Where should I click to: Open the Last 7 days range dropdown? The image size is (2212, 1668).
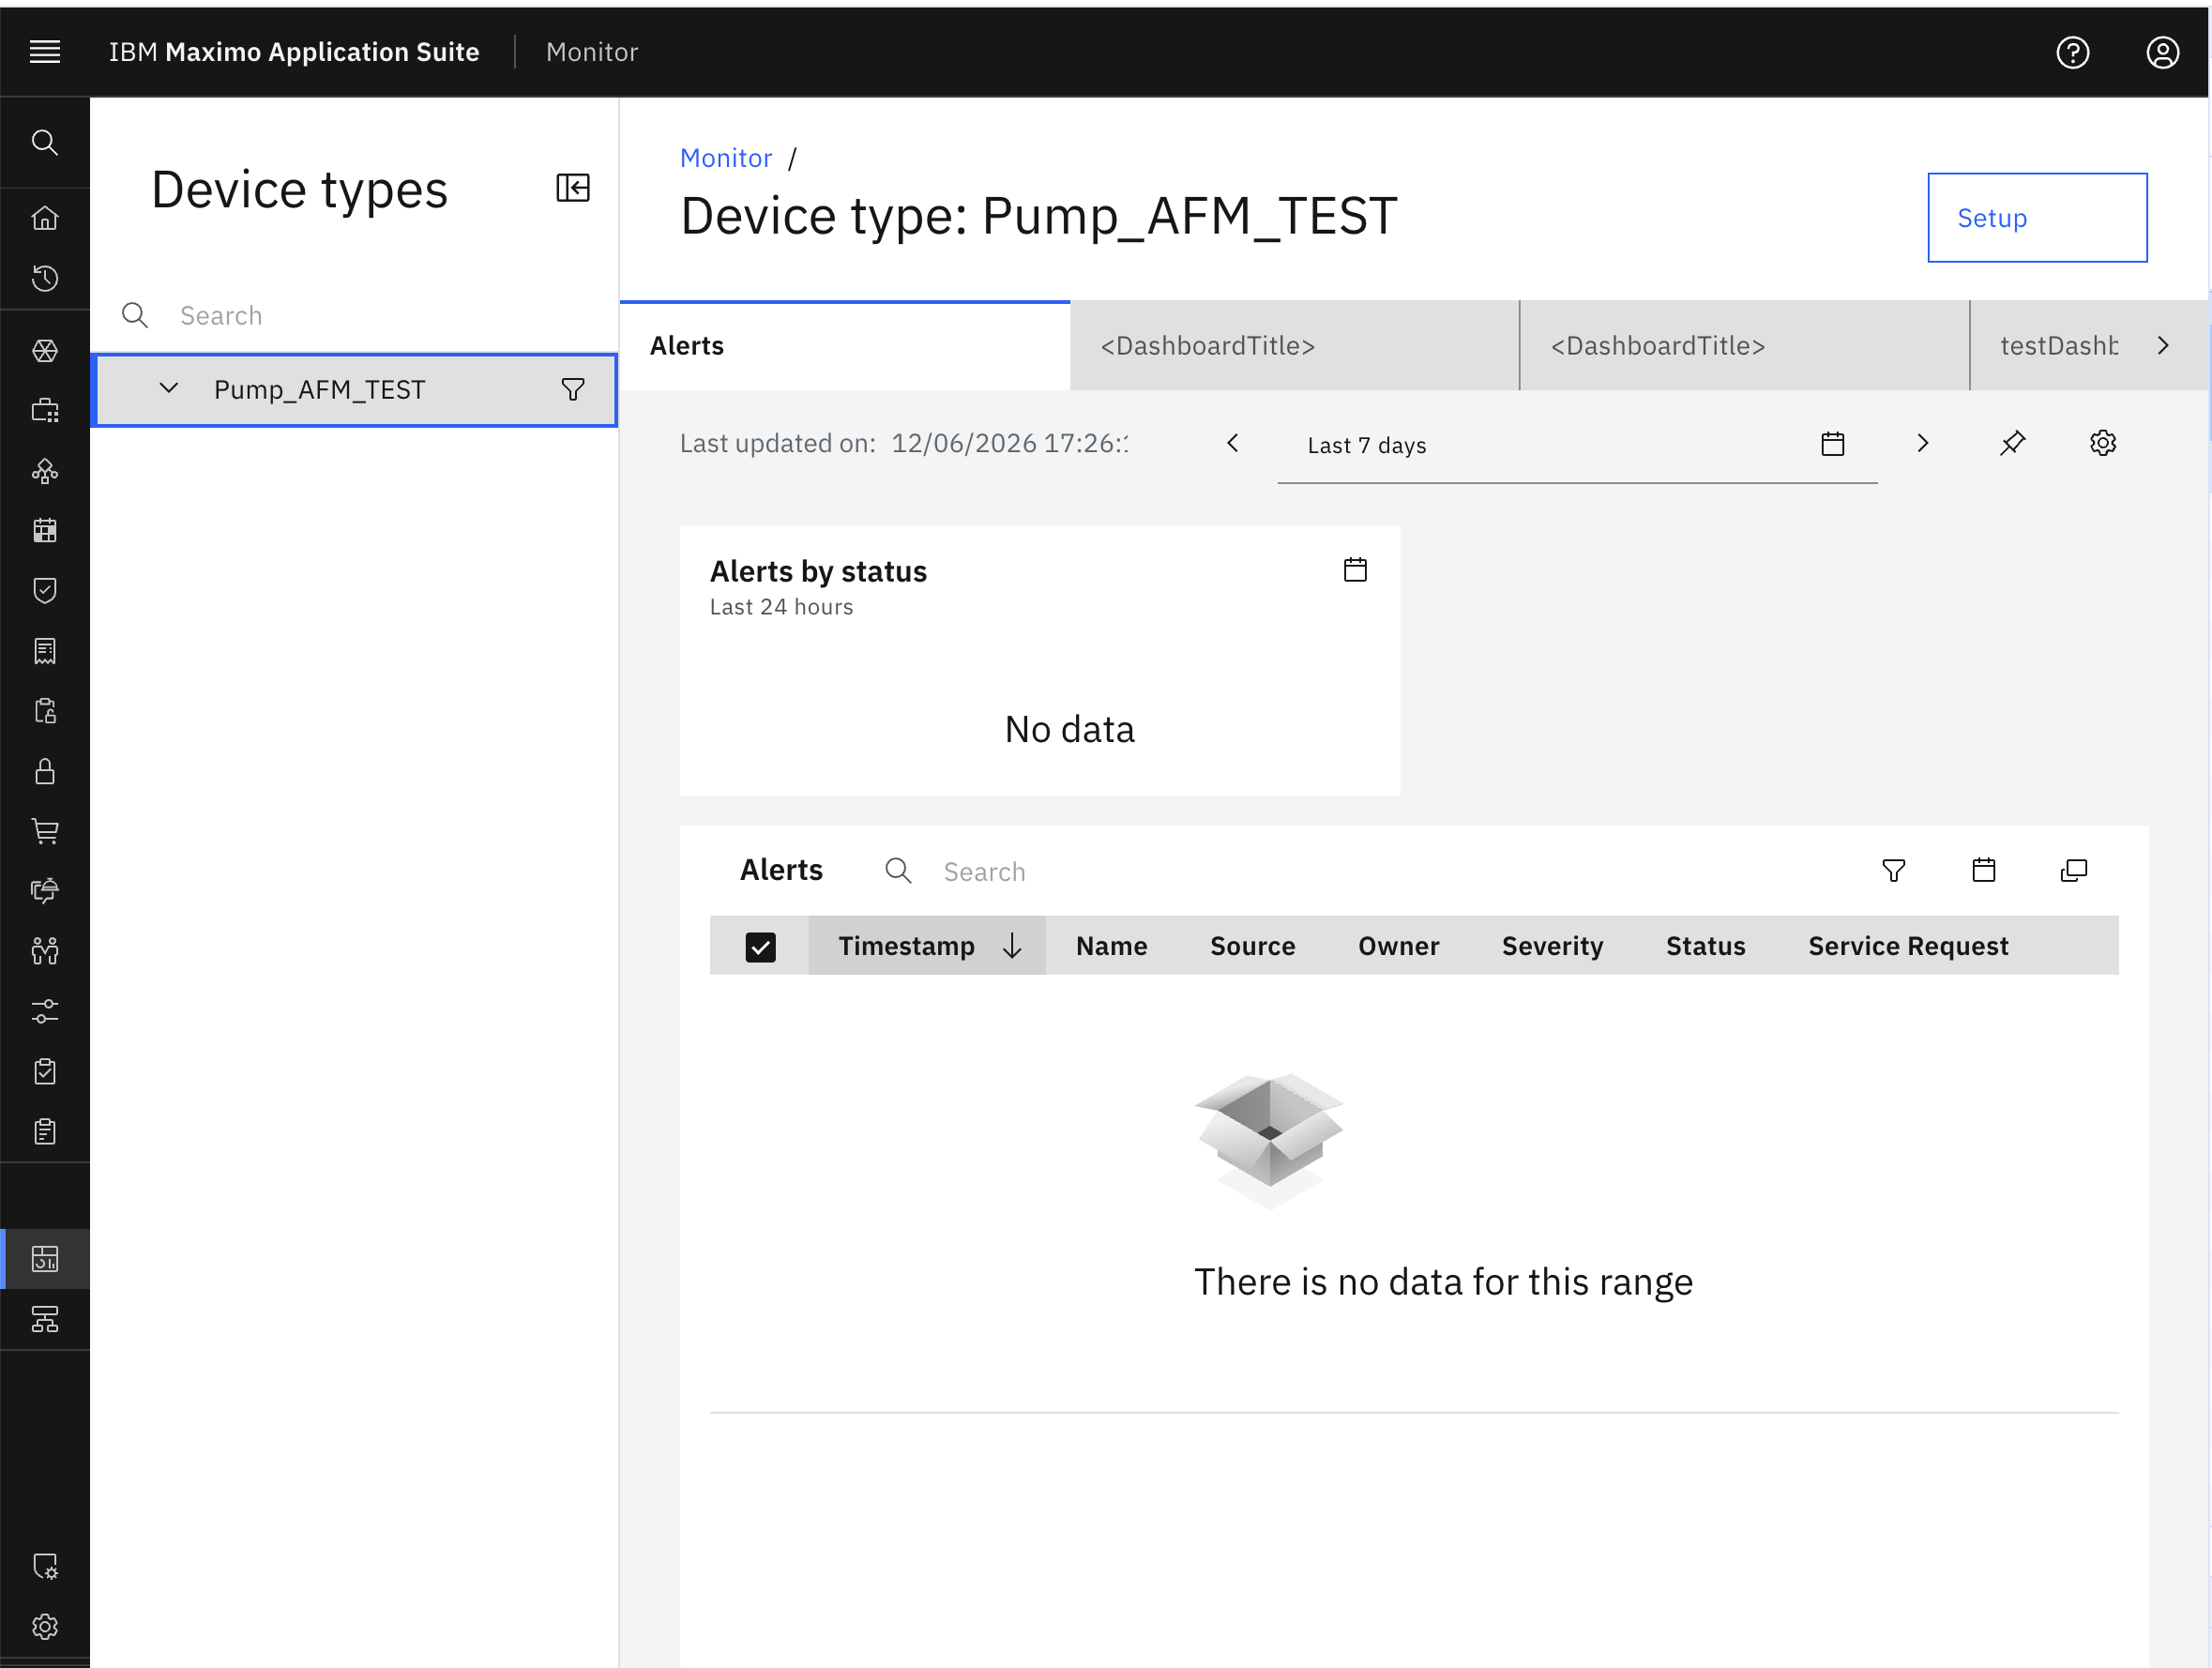point(1577,445)
